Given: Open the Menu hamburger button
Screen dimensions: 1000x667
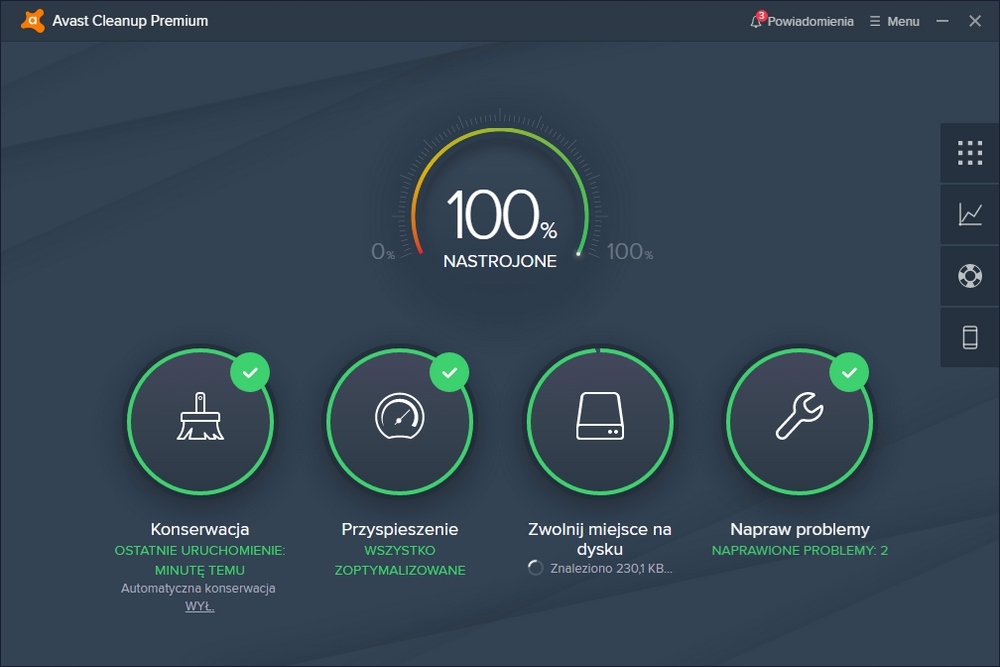Looking at the screenshot, I should tap(895, 21).
